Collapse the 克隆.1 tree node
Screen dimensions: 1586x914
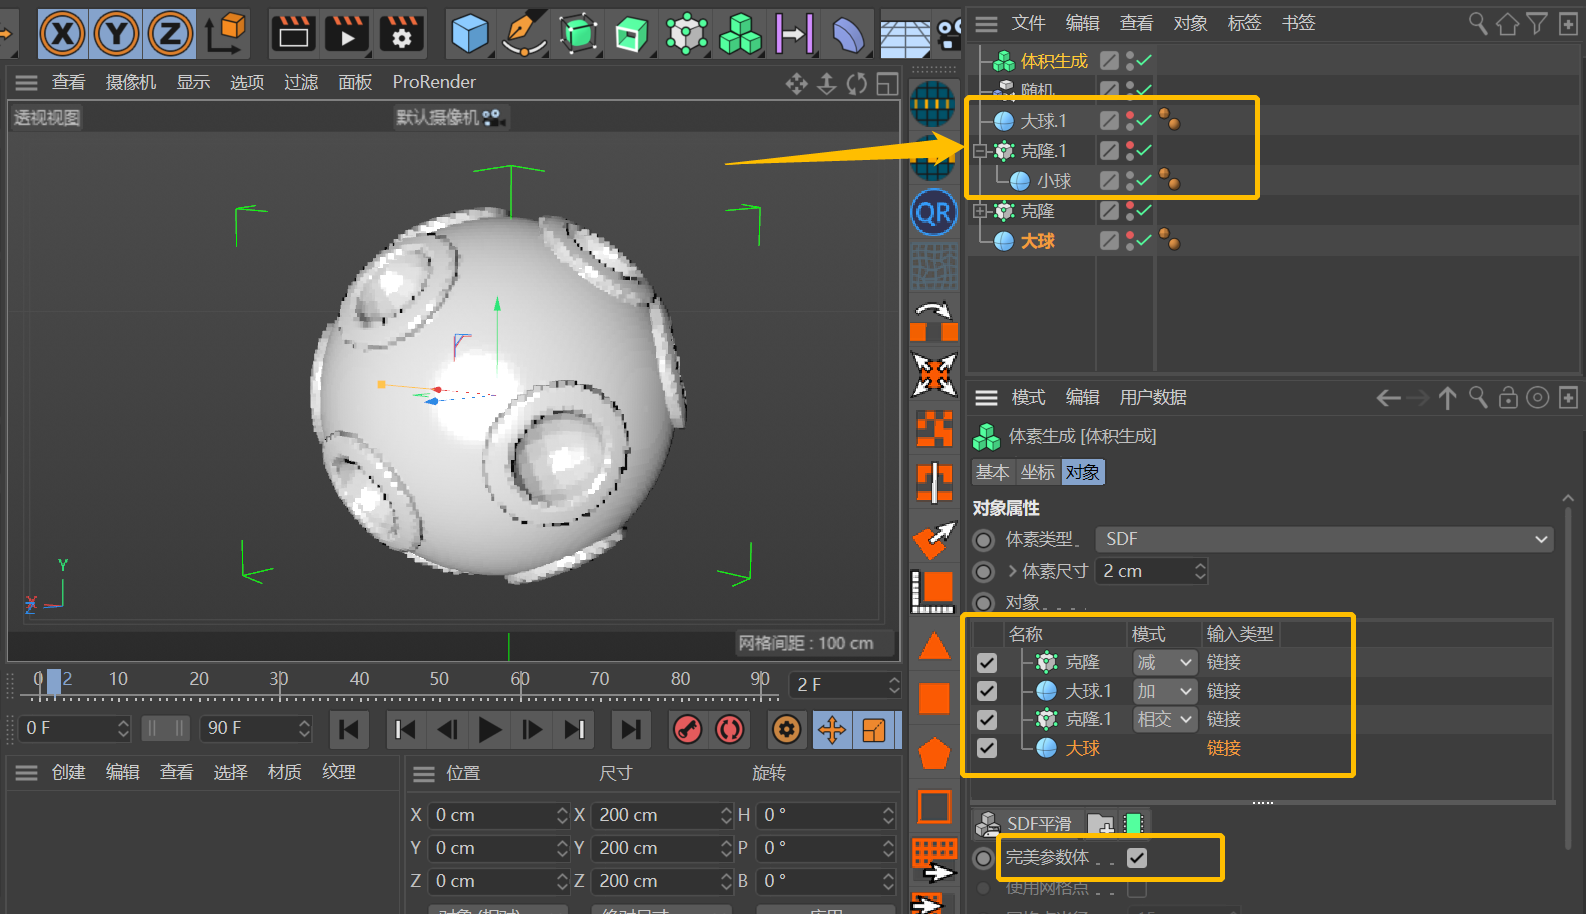click(x=981, y=151)
